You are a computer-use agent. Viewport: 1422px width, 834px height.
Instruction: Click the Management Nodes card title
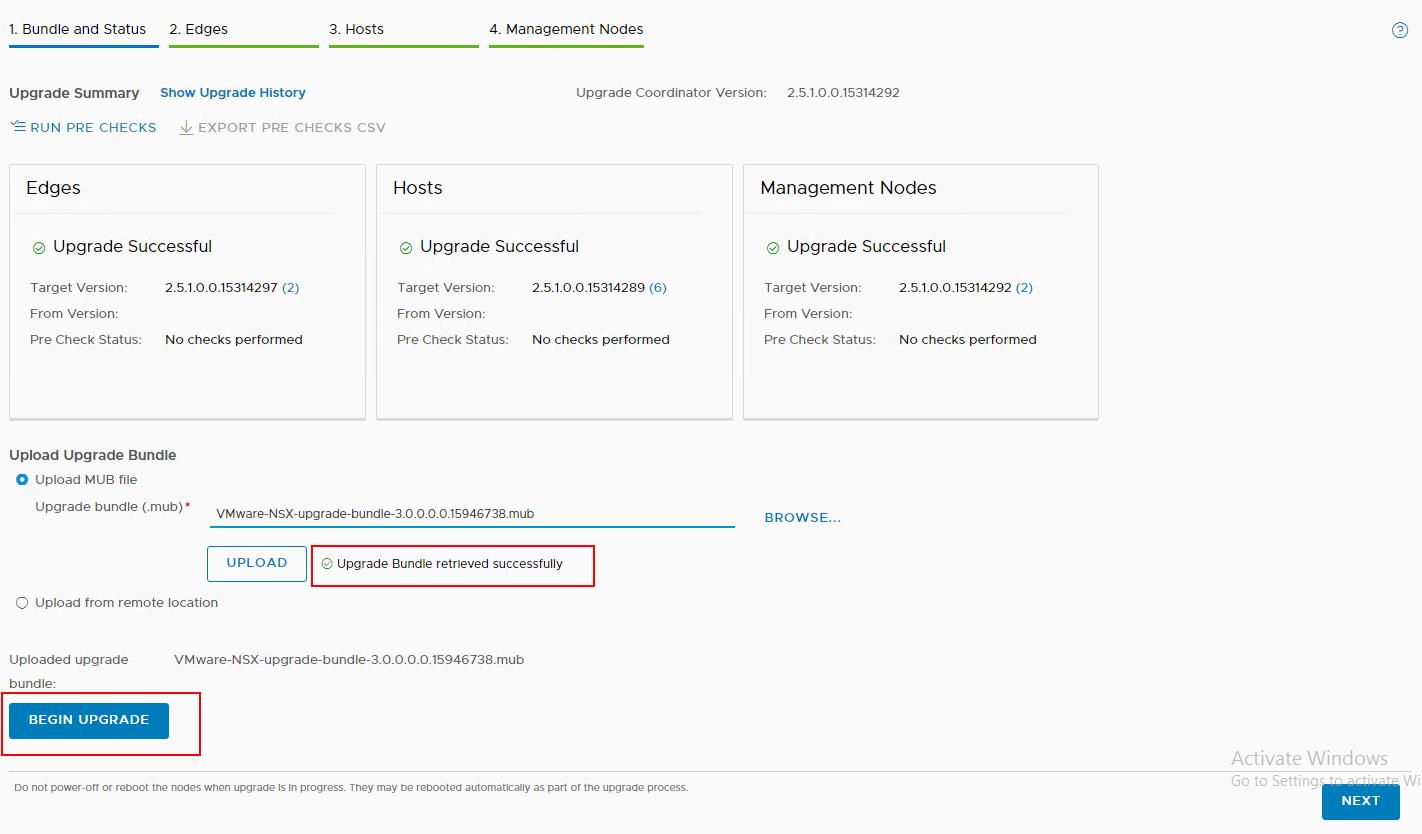coord(848,188)
